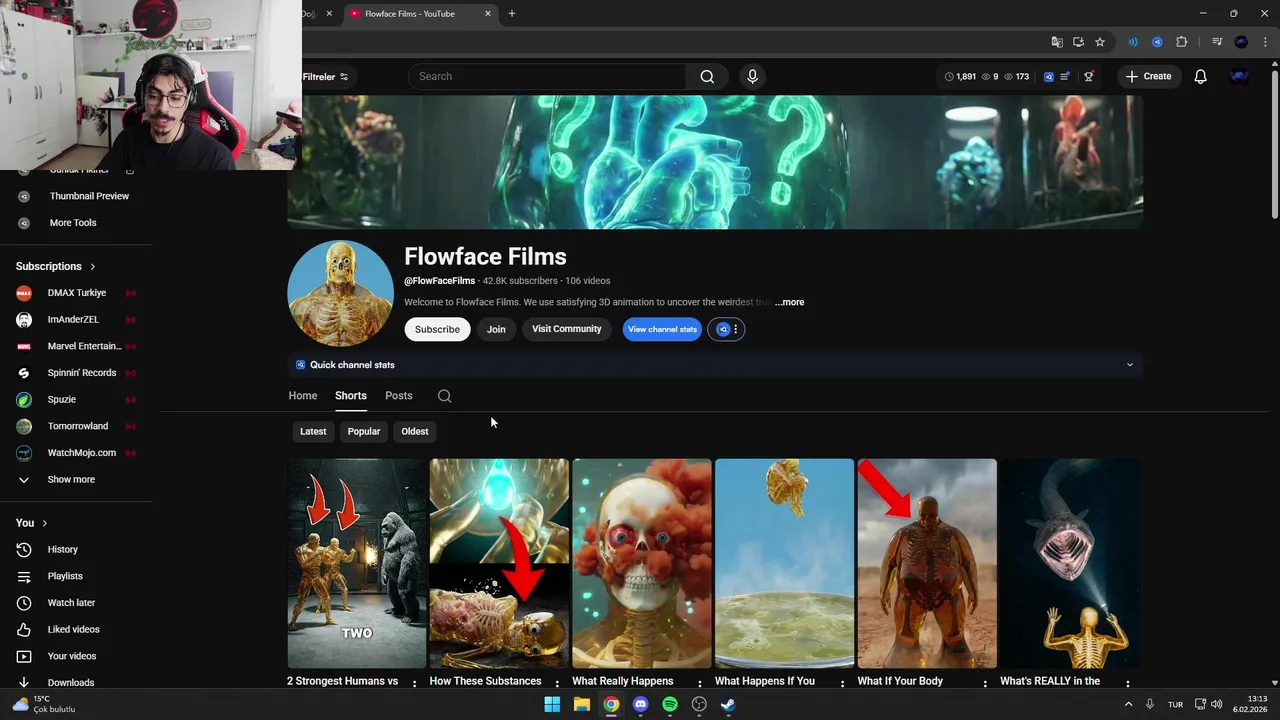Viewport: 1280px width, 720px height.
Task: Expand the You section chevron
Action: [45, 523]
